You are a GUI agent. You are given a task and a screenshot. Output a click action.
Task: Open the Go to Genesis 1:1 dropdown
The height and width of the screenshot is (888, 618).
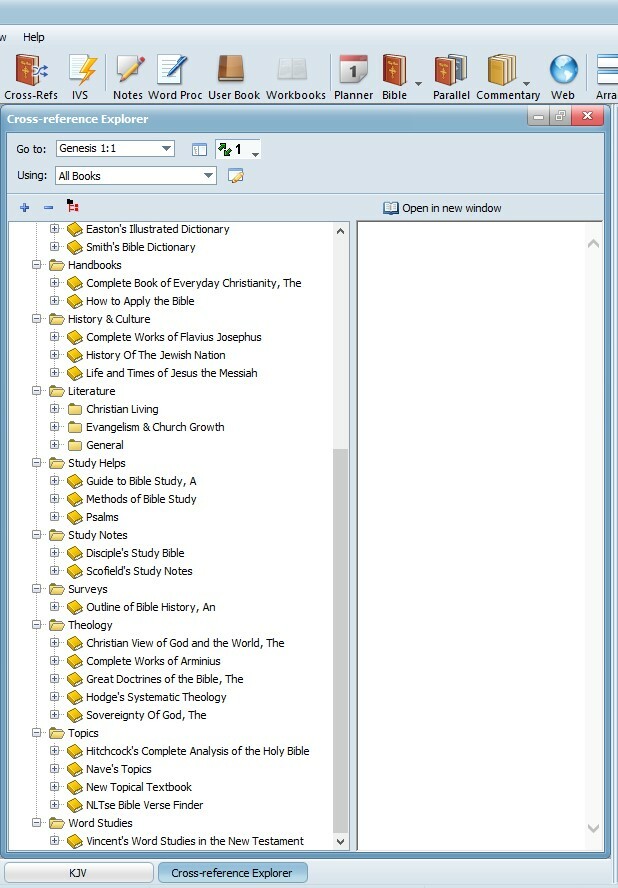166,149
